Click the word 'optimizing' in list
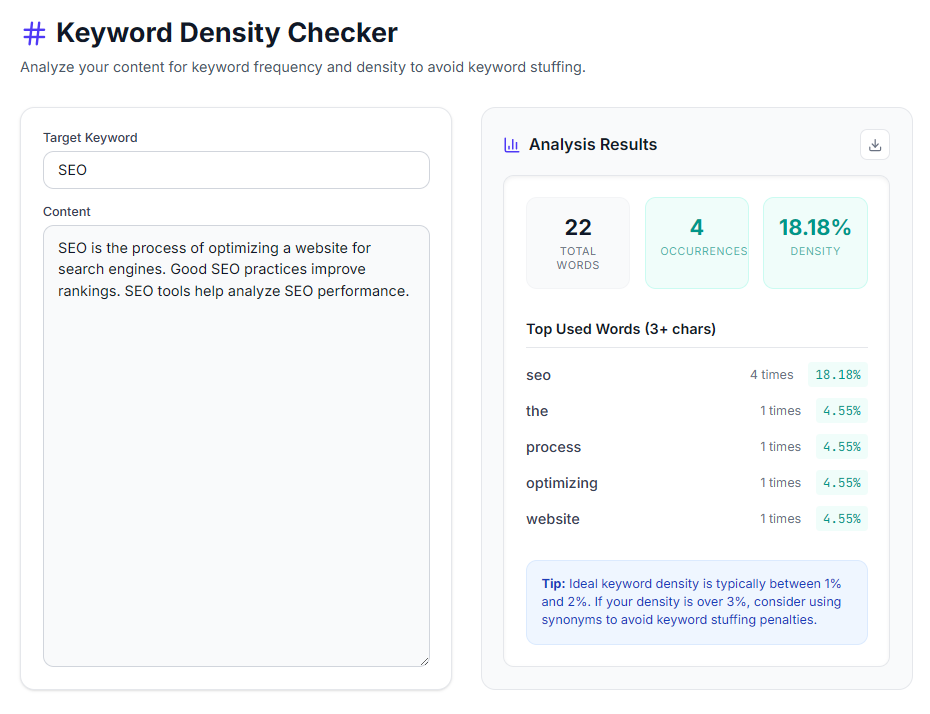 pos(562,483)
